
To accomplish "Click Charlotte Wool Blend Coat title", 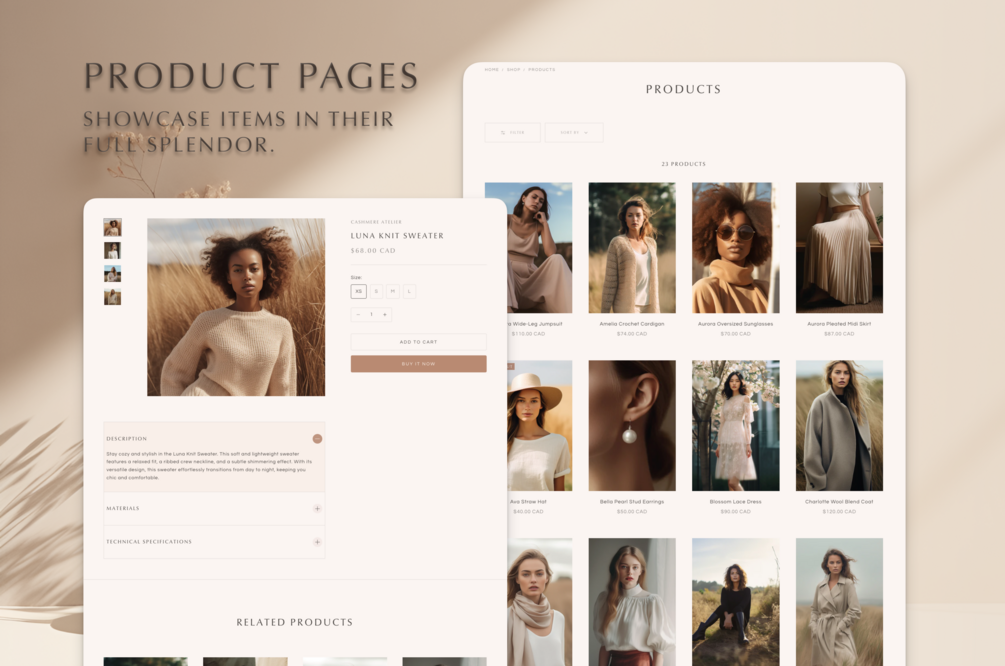I will click(839, 502).
